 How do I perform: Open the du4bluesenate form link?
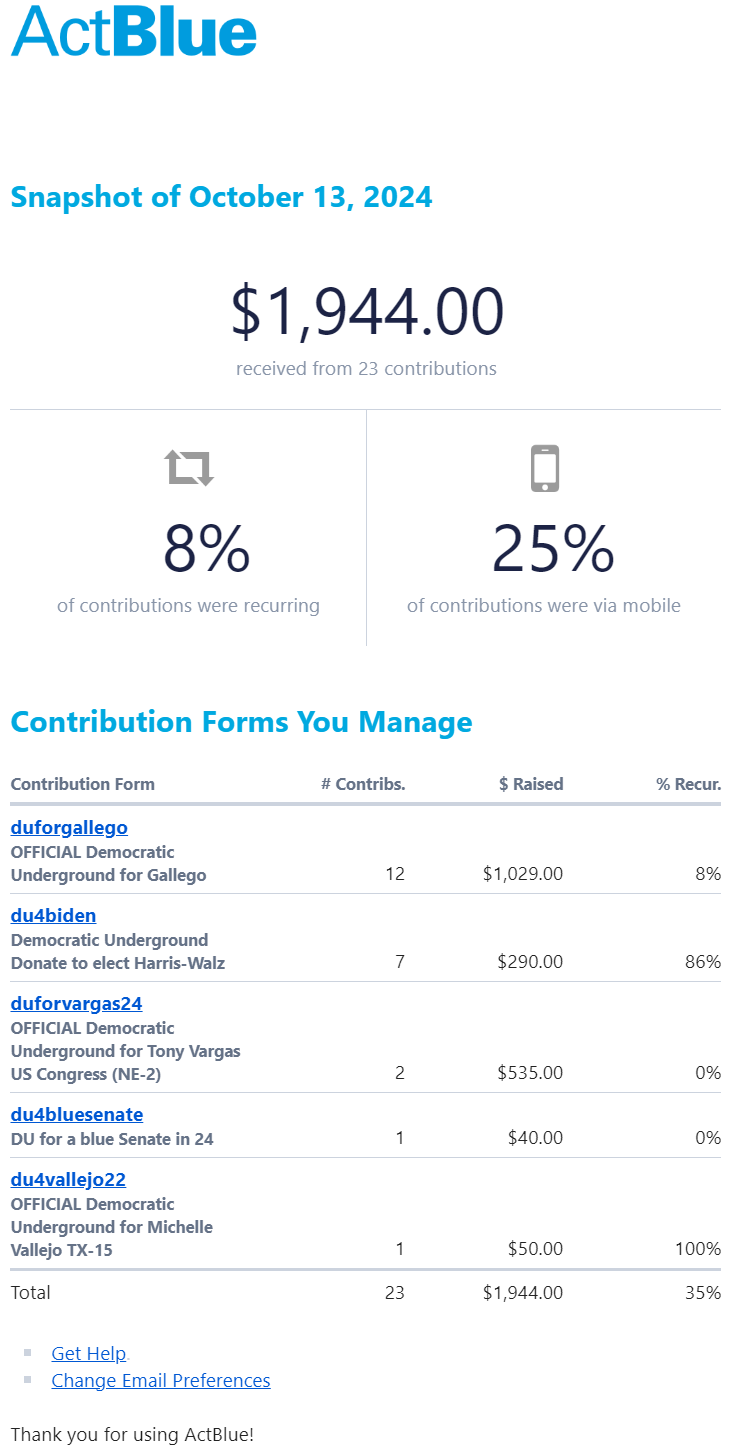[x=77, y=1114]
